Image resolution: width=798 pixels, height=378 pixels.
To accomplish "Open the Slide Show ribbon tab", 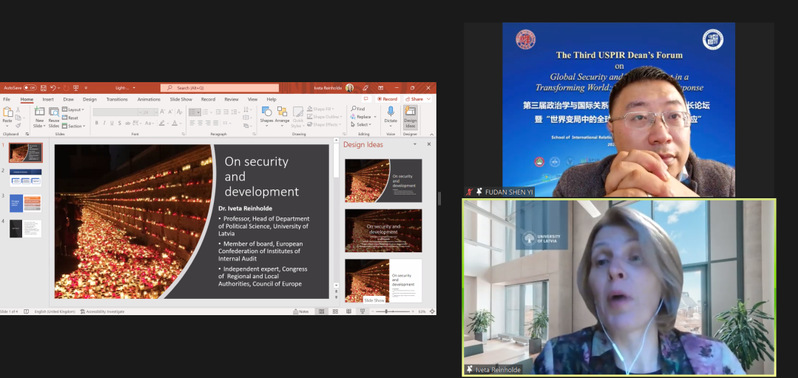I will click(181, 99).
